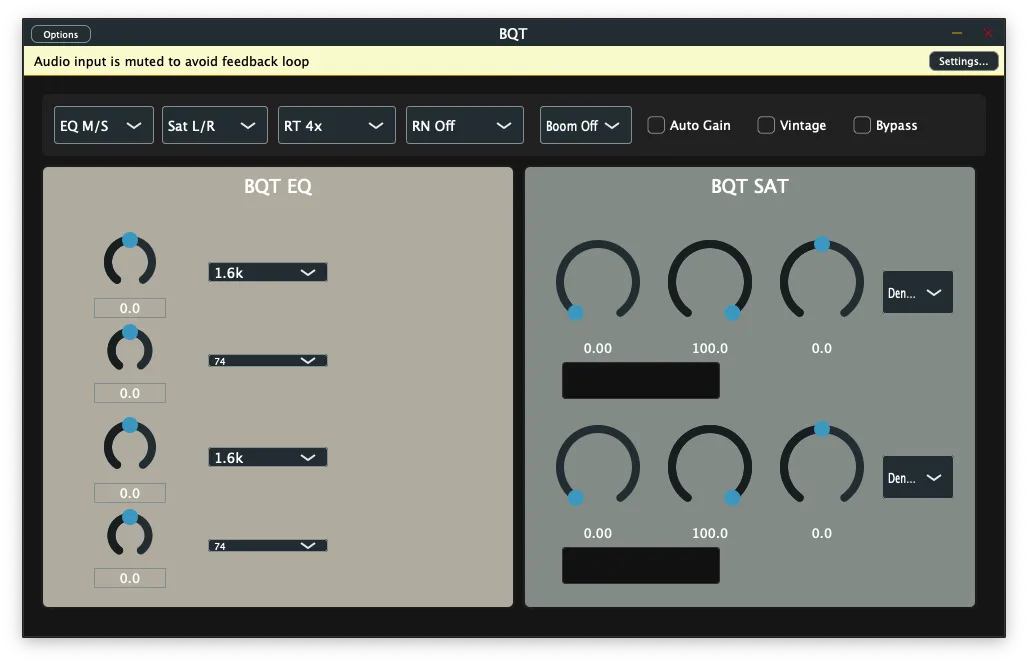Click the upper SAT 100.0 value label

pyautogui.click(x=710, y=348)
